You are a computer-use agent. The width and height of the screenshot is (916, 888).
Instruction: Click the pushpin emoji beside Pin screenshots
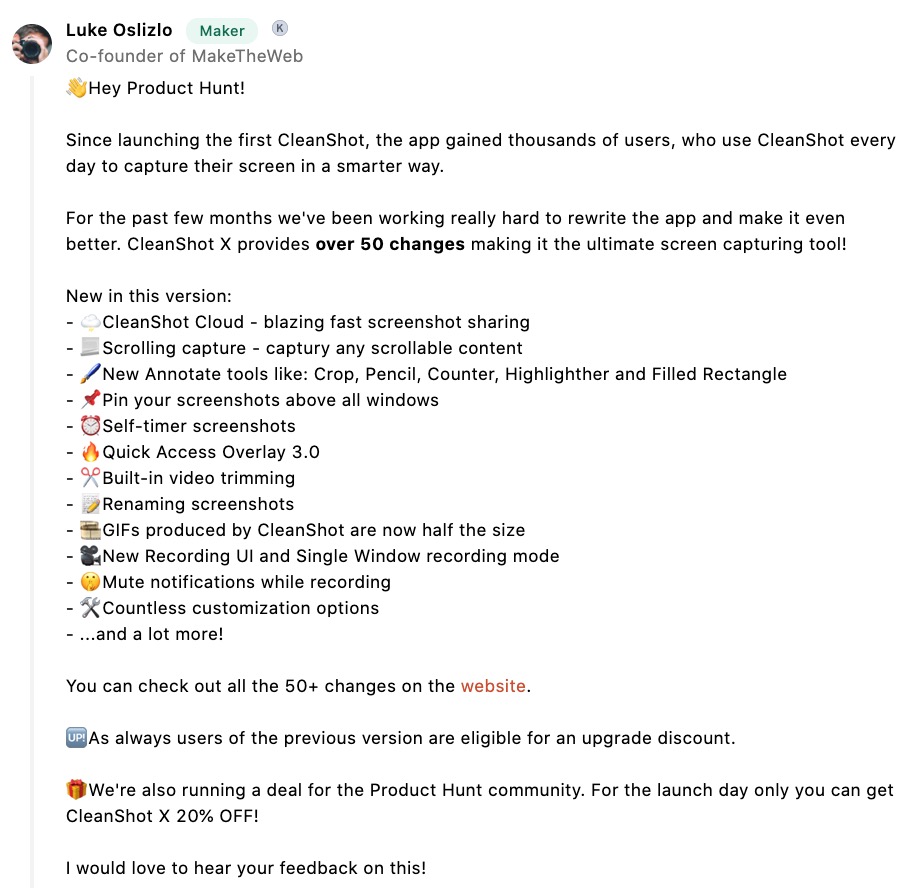tap(91, 400)
